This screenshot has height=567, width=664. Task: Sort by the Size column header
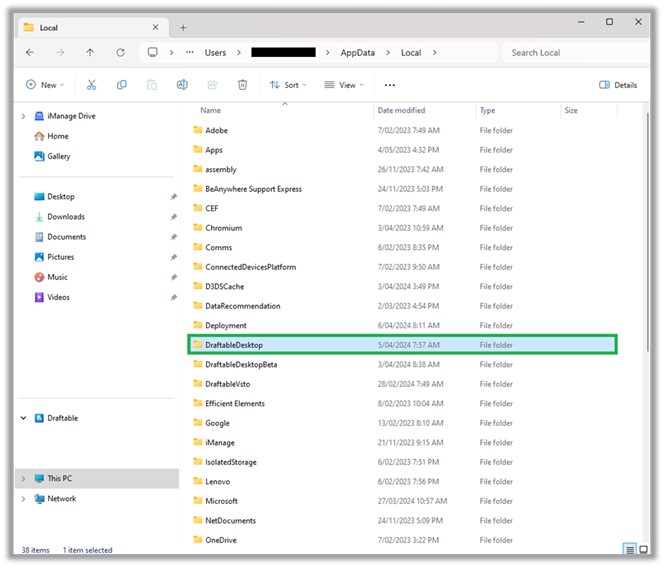(x=571, y=110)
